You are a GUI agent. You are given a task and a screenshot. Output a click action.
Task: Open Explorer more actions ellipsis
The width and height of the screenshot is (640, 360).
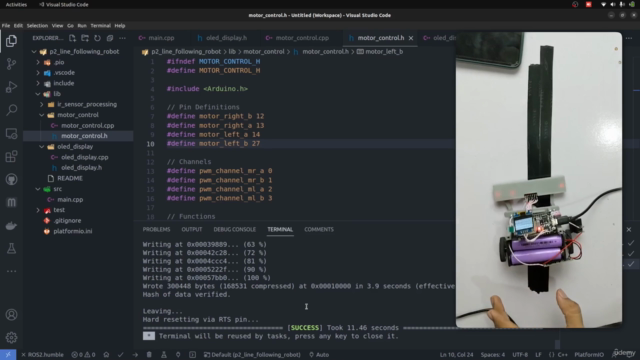[122, 38]
